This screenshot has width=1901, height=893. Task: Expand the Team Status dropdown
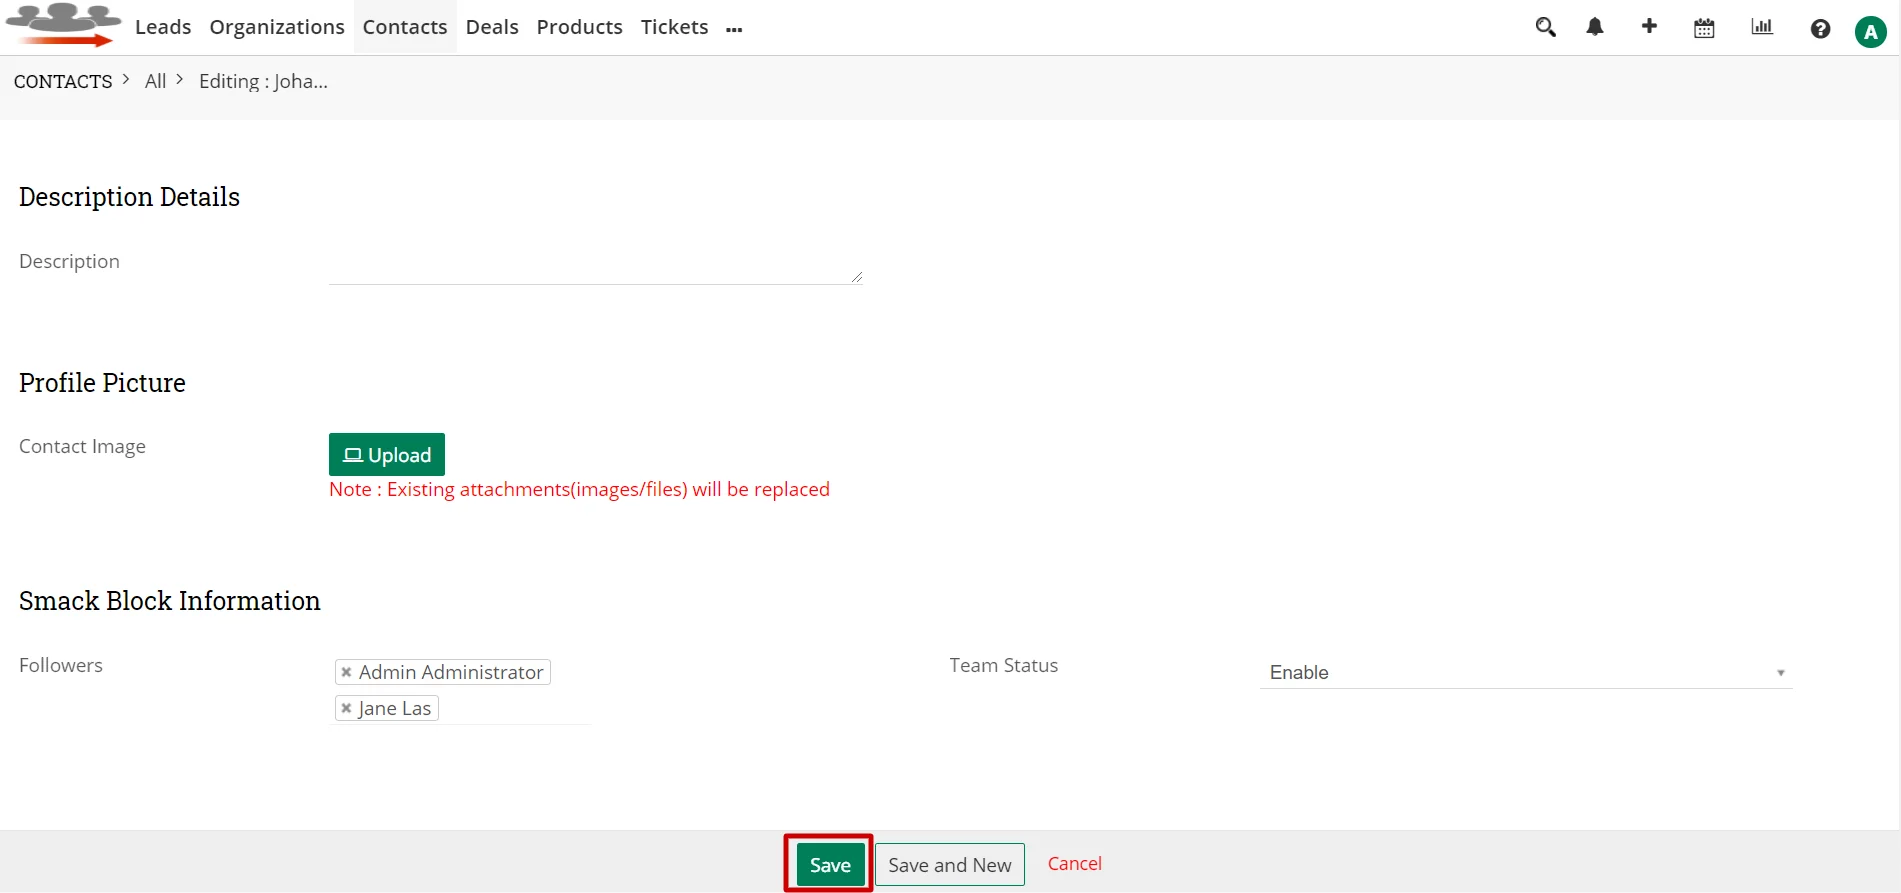point(1525,672)
